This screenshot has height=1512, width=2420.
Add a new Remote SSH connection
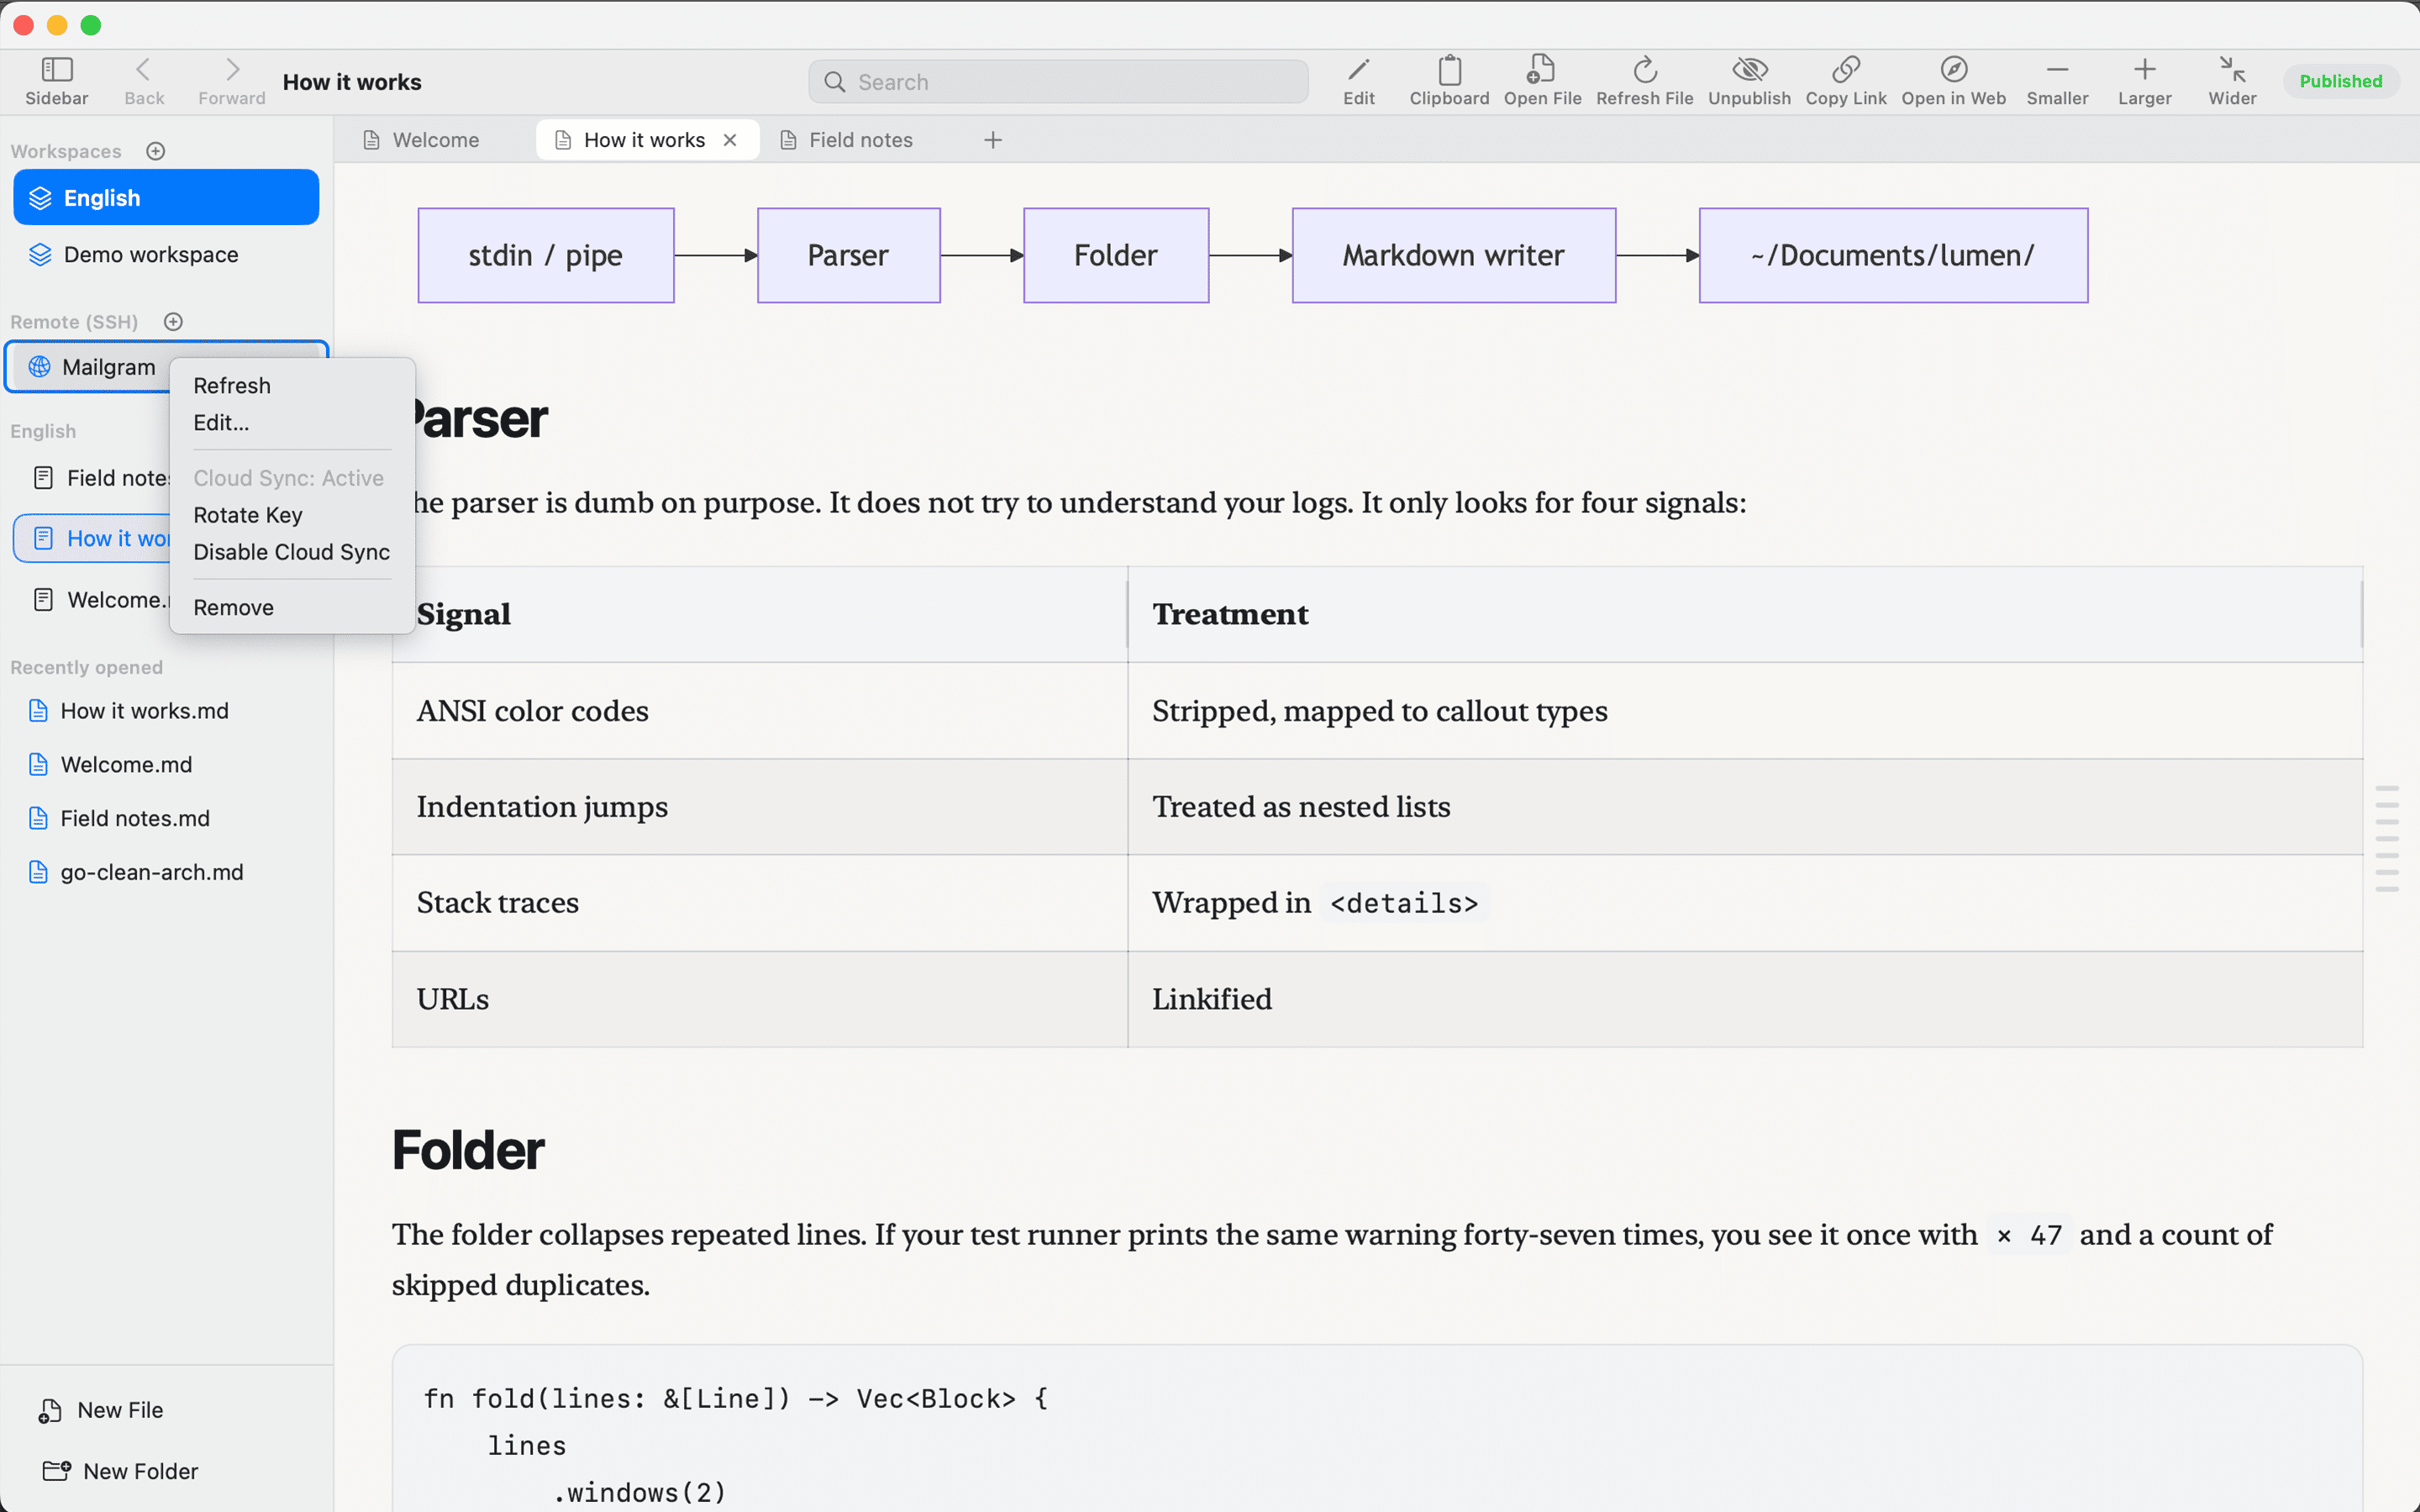[173, 322]
